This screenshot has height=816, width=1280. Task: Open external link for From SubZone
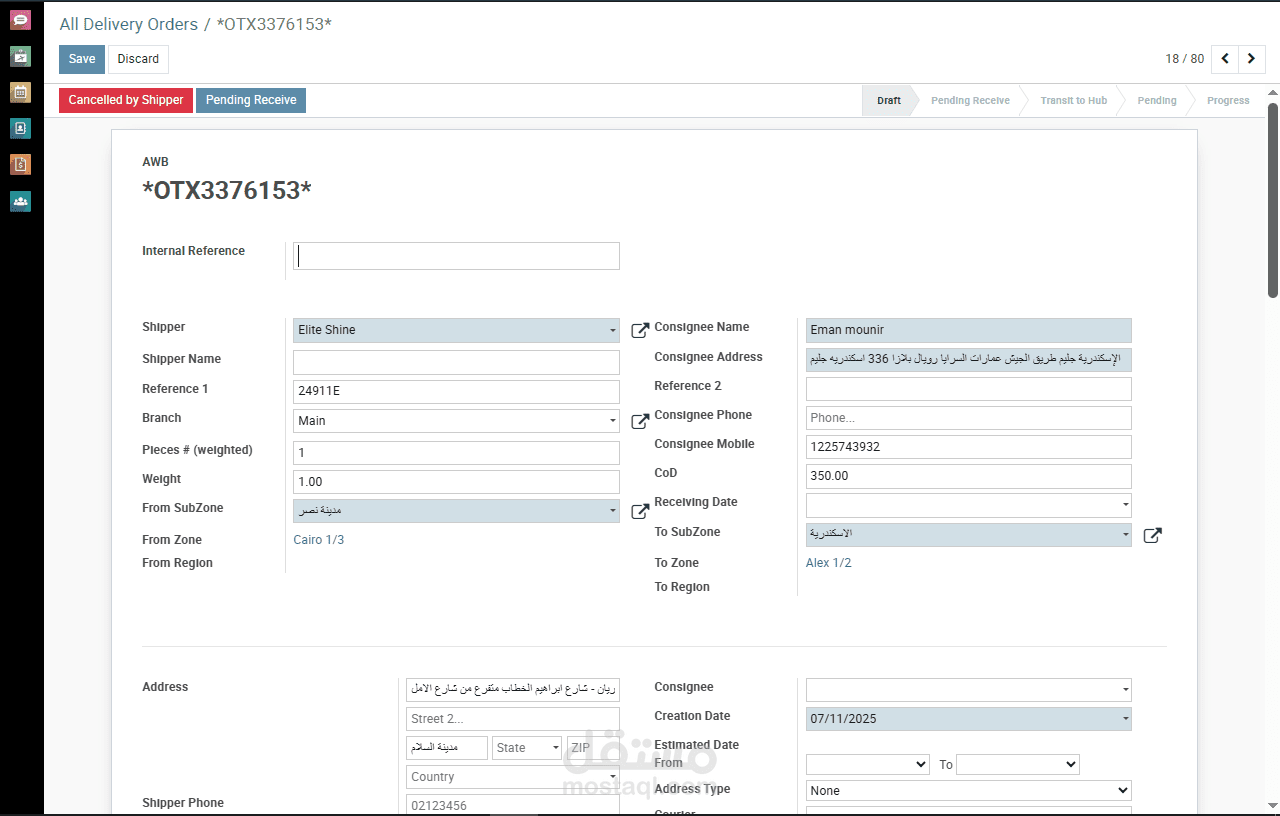pos(640,512)
